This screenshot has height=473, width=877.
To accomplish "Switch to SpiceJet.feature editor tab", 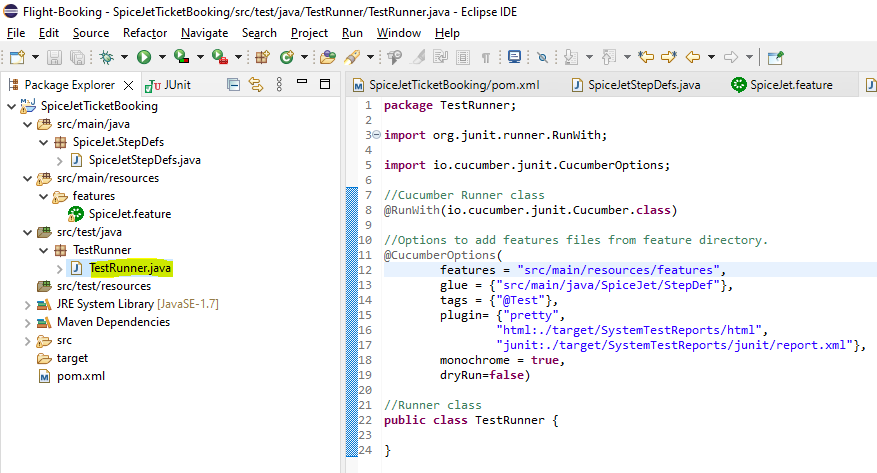I will (x=782, y=85).
